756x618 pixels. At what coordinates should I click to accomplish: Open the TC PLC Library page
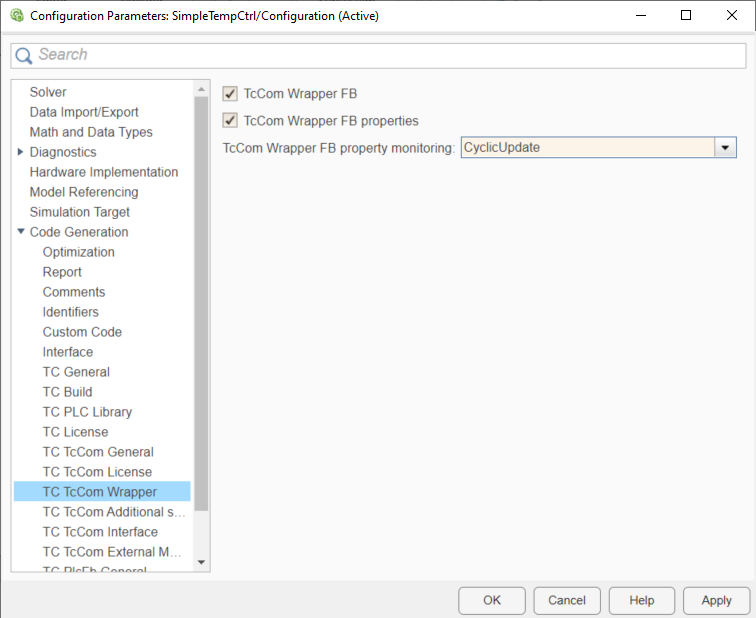(x=87, y=412)
